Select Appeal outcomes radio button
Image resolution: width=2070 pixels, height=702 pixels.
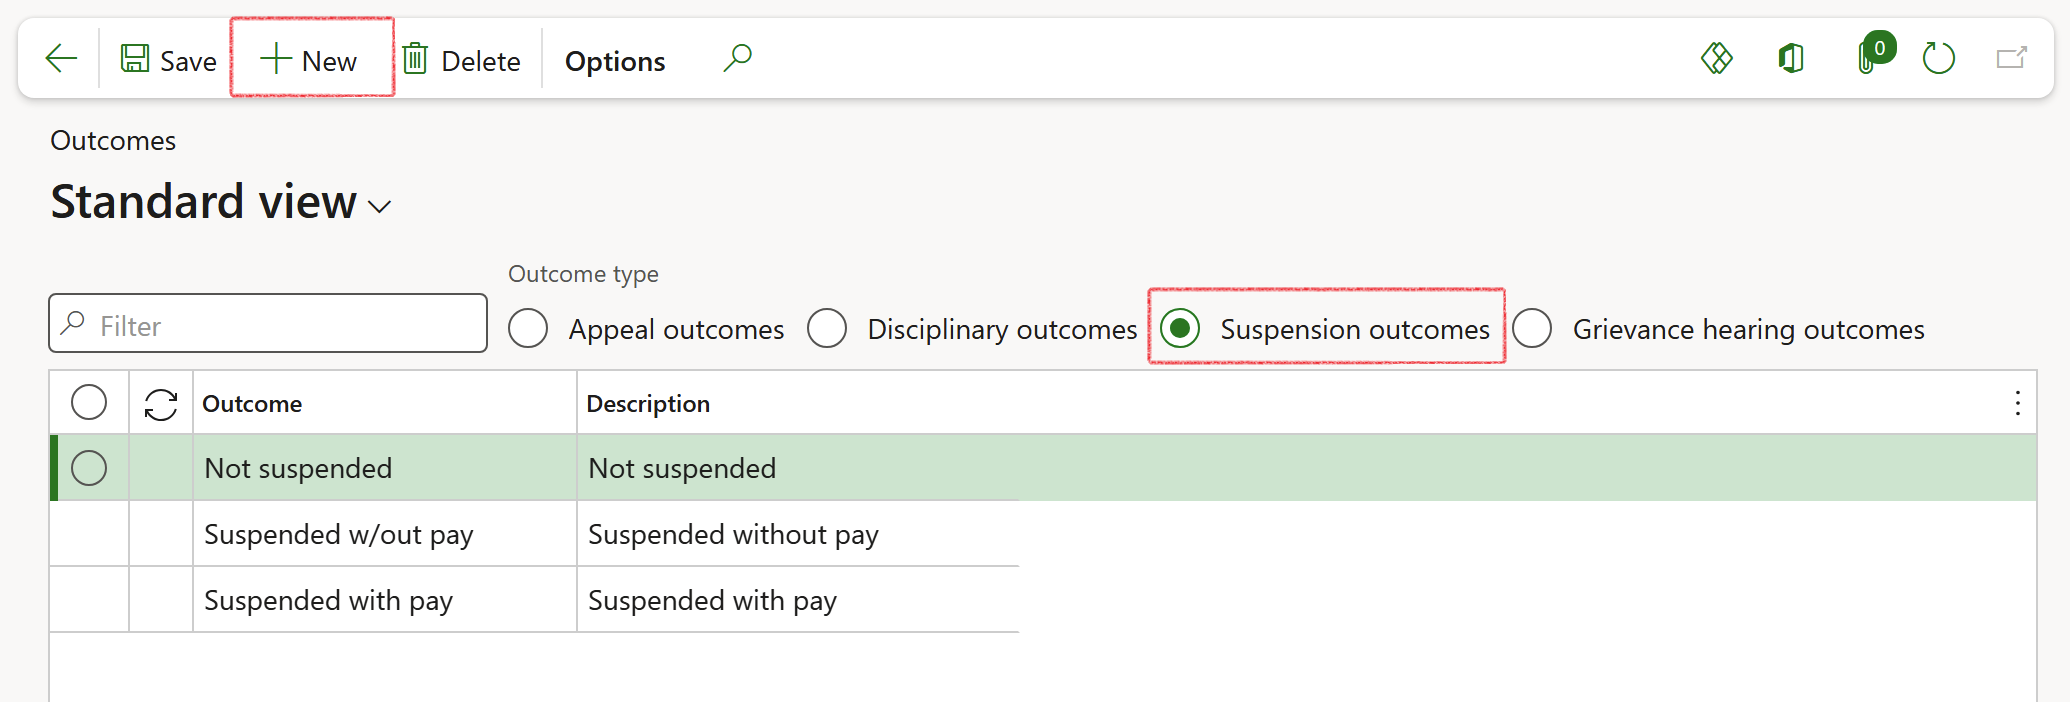tap(528, 328)
